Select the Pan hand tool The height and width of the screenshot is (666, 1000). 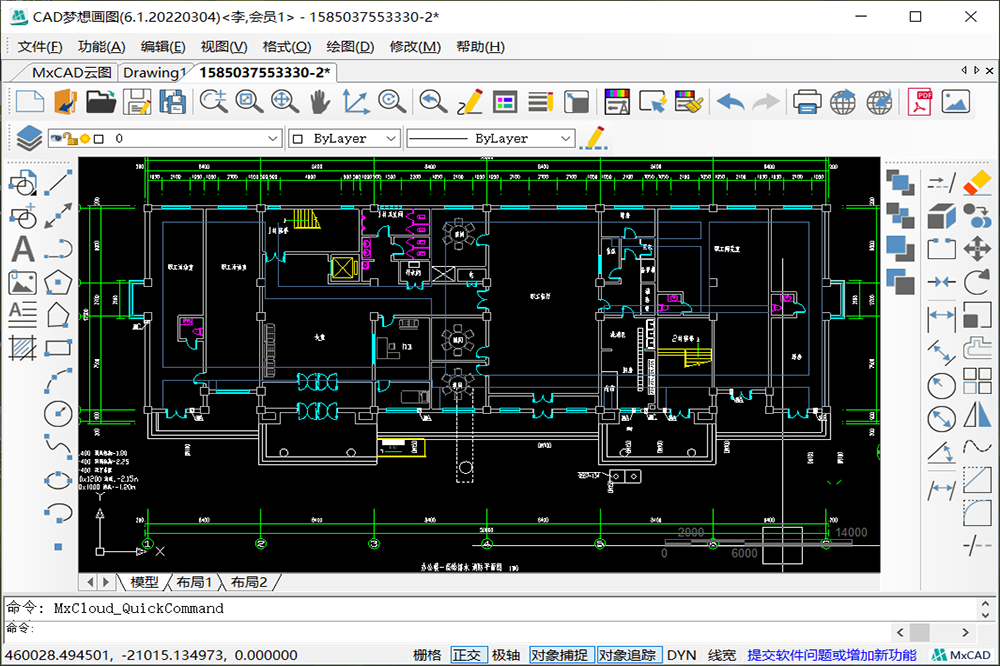click(x=318, y=101)
